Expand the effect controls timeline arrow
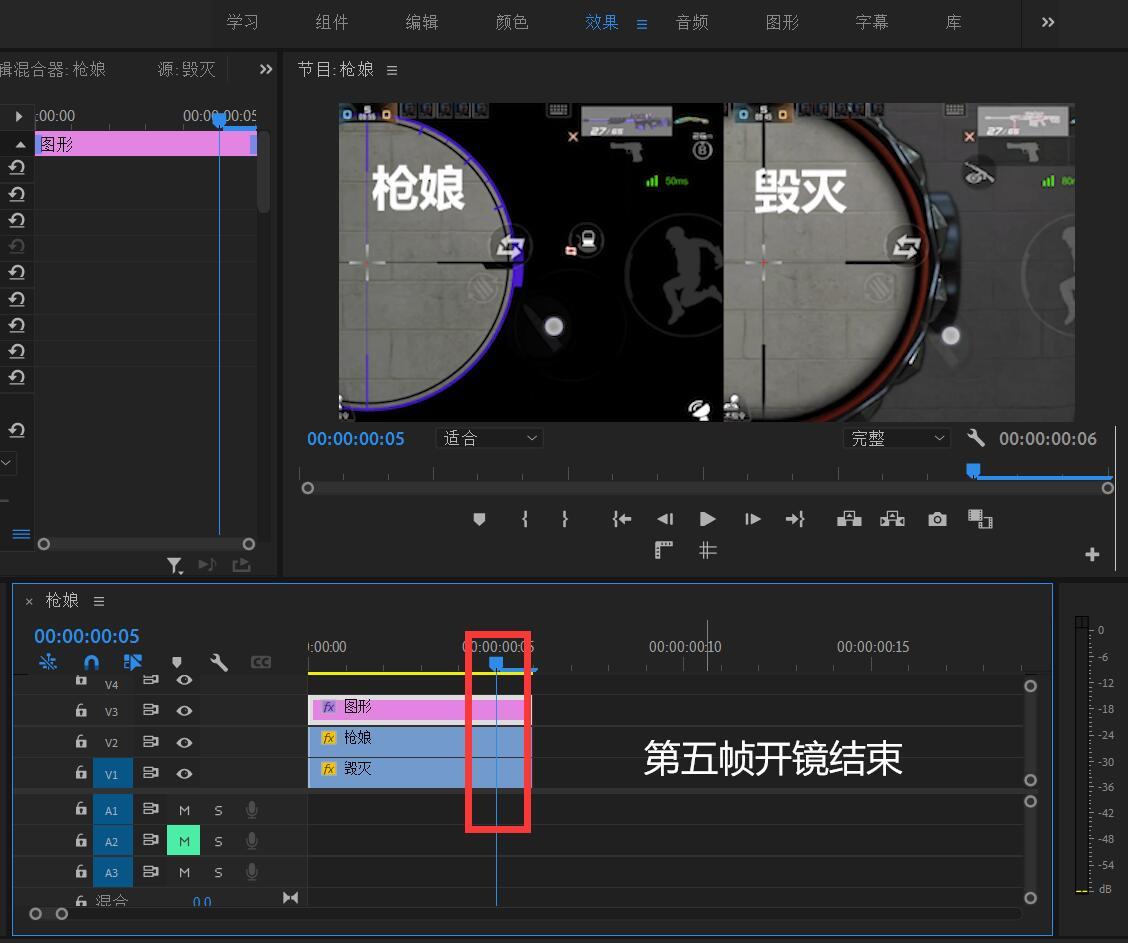 (19, 116)
